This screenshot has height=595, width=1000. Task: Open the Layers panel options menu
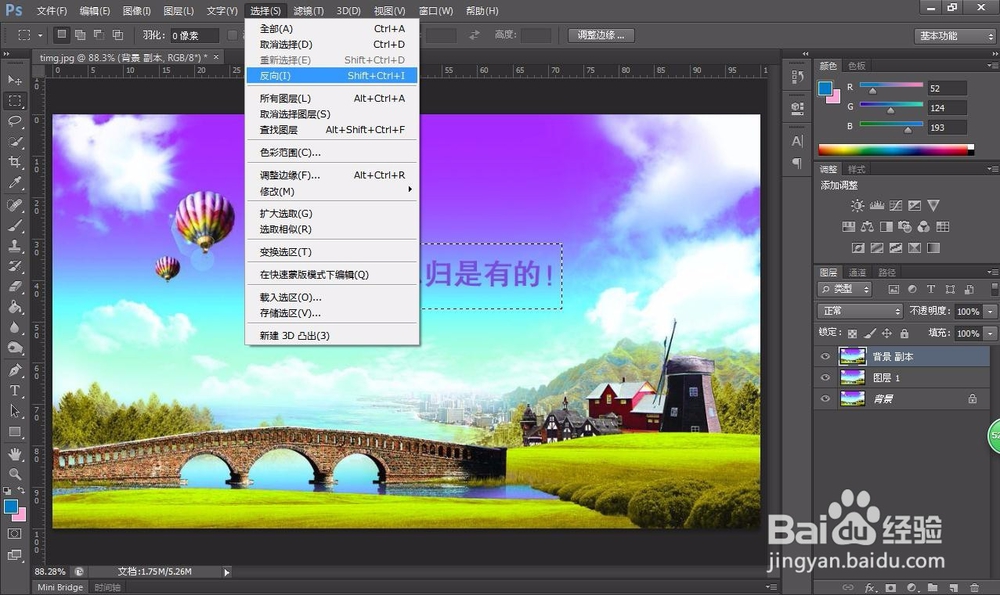click(x=992, y=272)
